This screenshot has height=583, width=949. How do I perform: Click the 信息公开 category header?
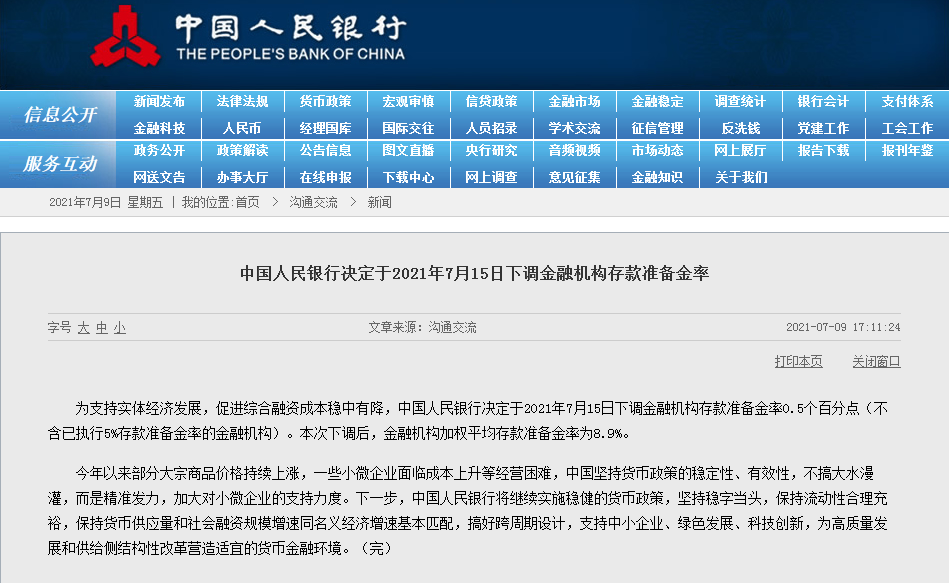point(60,114)
